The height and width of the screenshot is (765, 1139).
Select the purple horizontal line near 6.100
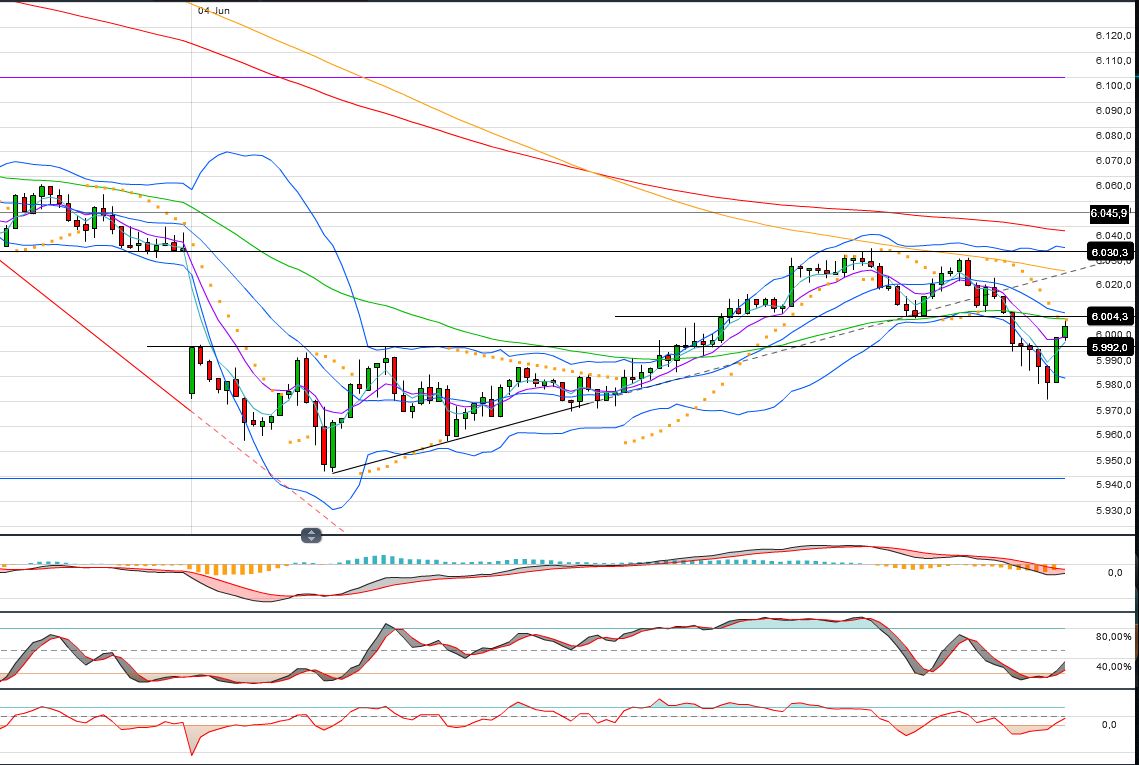click(x=532, y=77)
